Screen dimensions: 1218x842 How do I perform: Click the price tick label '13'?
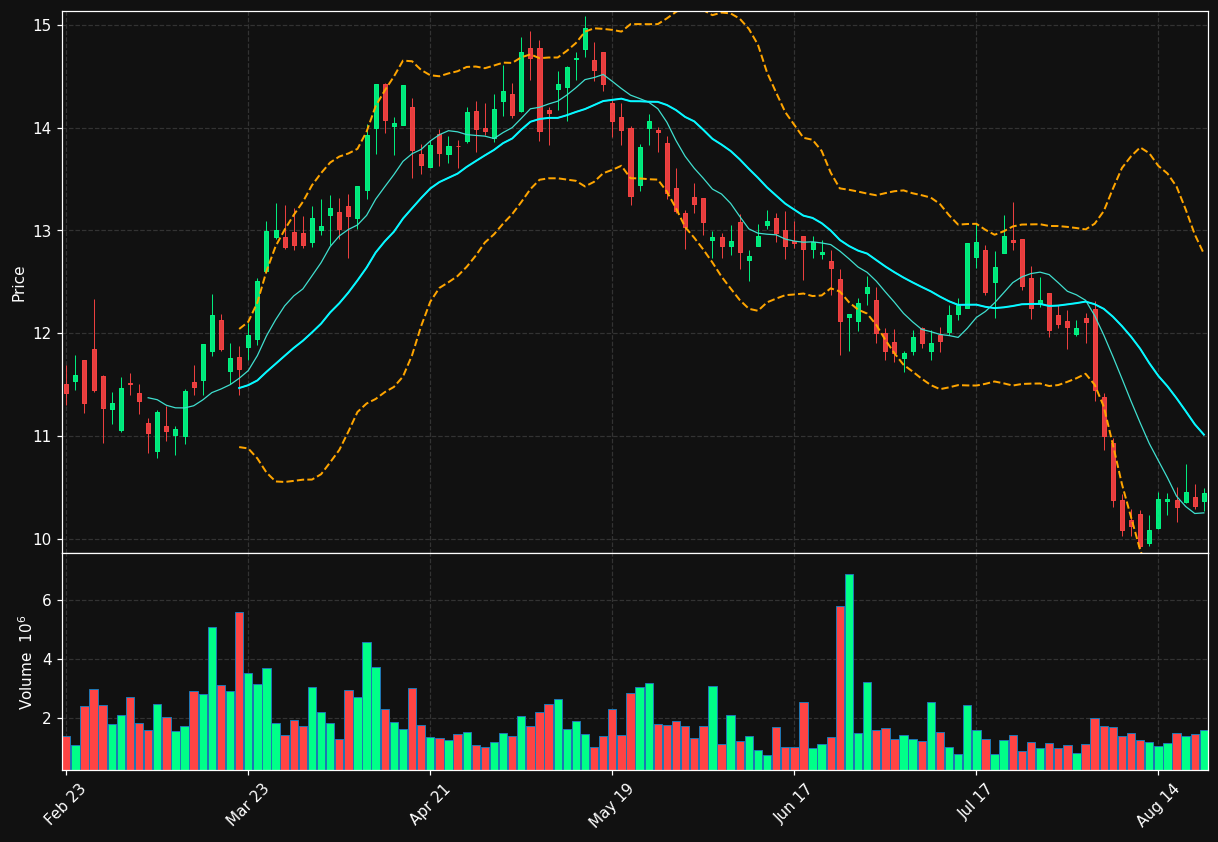[x=41, y=231]
